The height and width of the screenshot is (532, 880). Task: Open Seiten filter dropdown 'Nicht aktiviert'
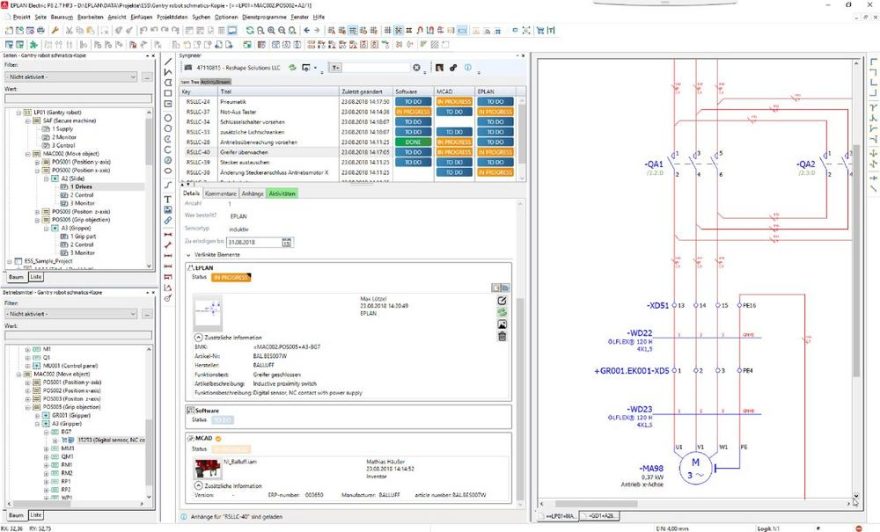pos(71,77)
